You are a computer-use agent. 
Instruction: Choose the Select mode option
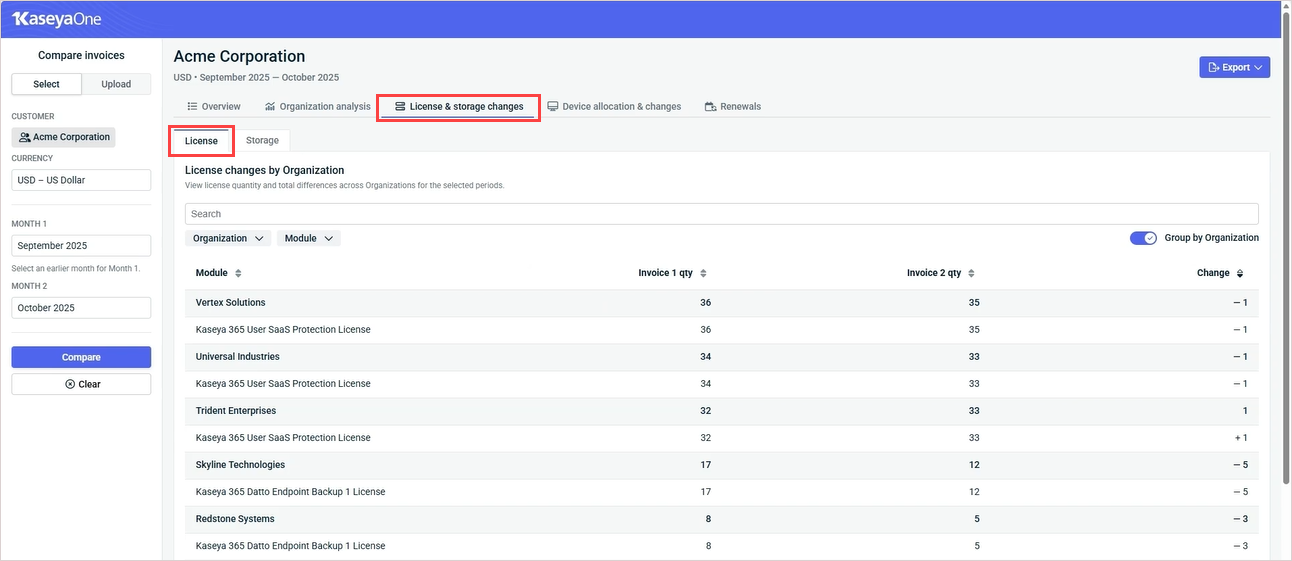click(46, 84)
